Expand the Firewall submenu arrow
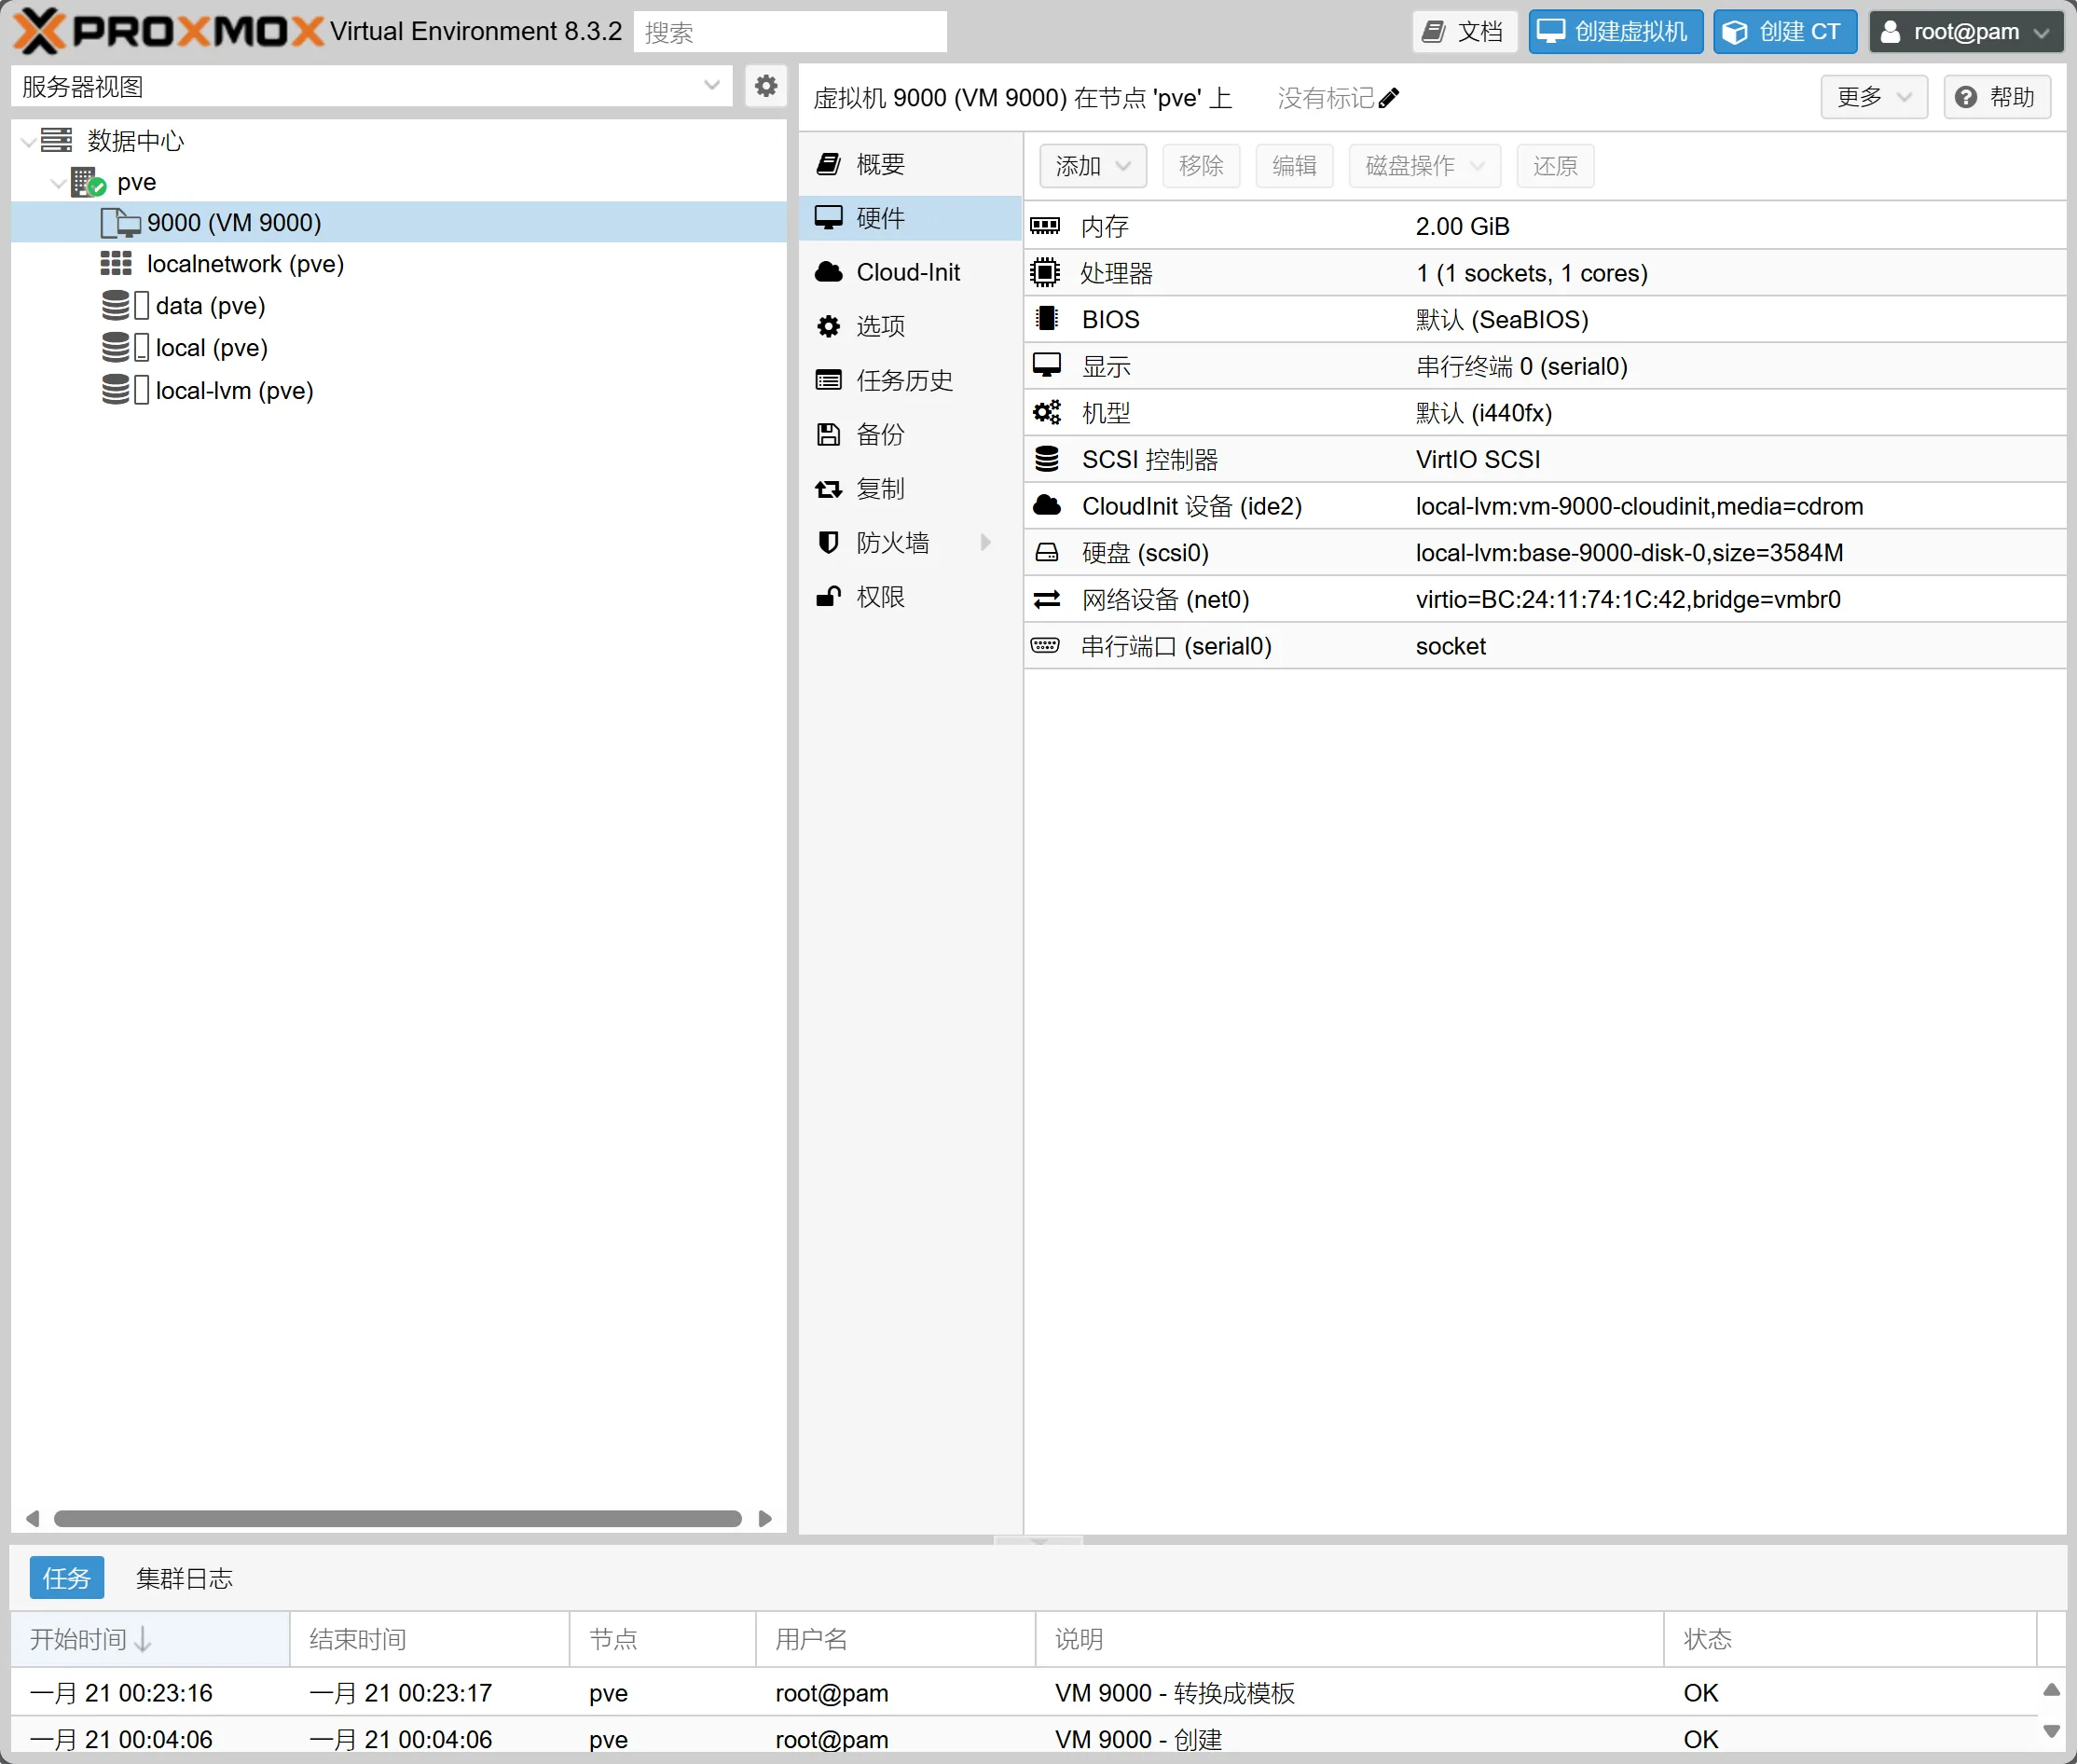This screenshot has width=2077, height=1764. [986, 542]
